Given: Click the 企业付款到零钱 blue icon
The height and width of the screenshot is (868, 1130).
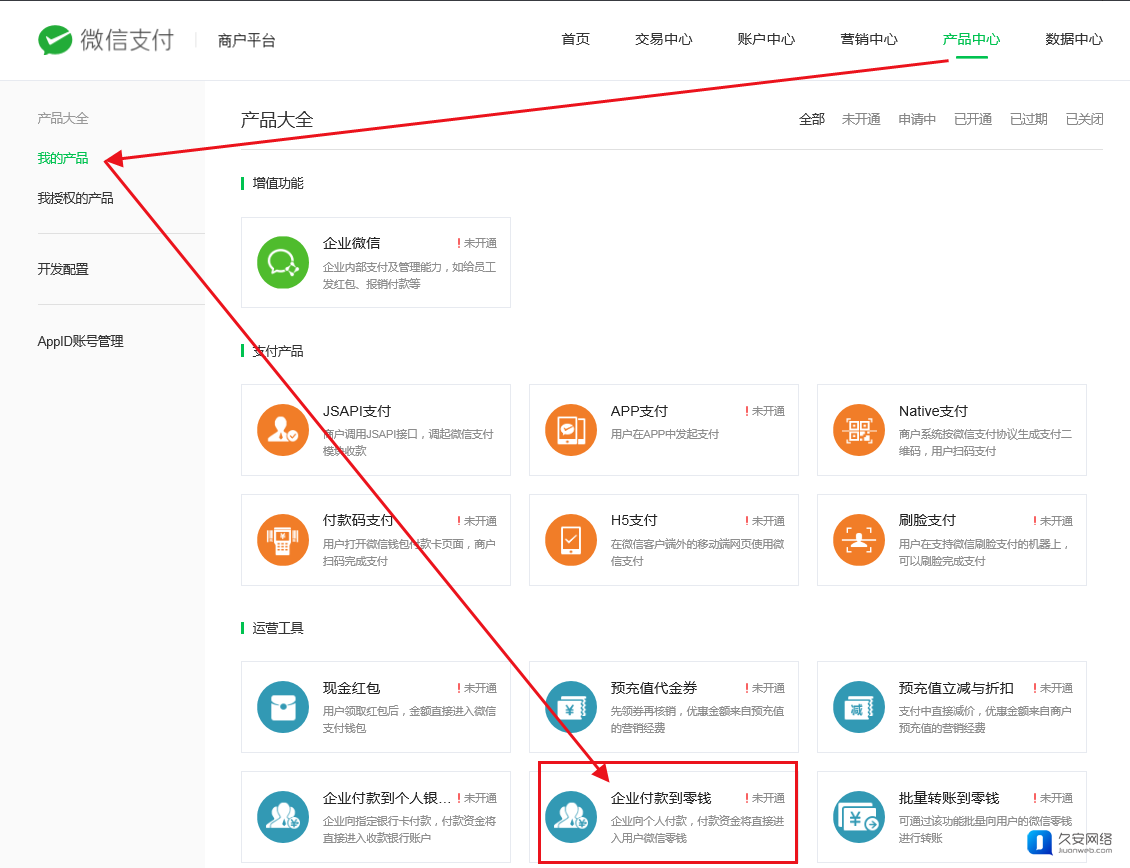Looking at the screenshot, I should pyautogui.click(x=571, y=817).
